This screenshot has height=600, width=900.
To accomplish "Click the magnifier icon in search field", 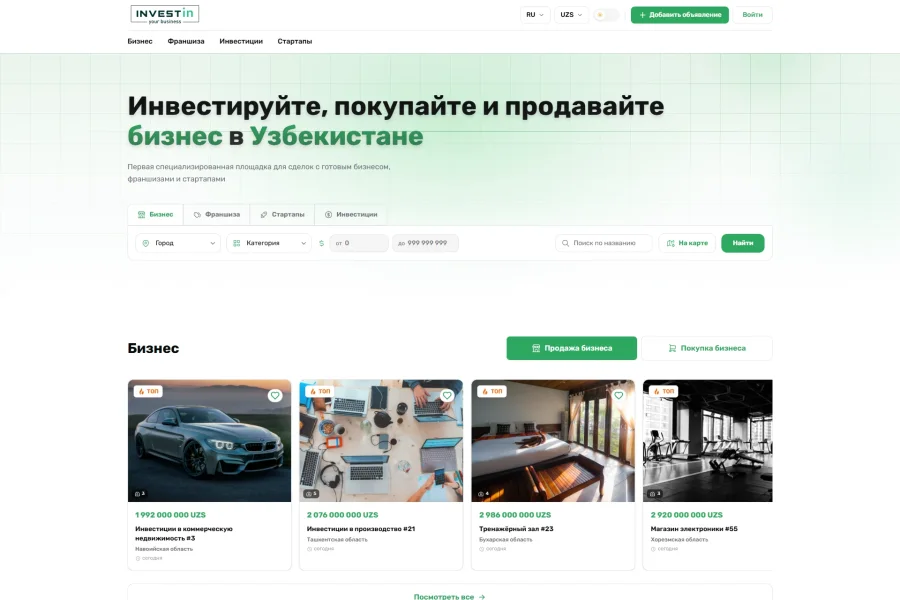I will pyautogui.click(x=565, y=243).
